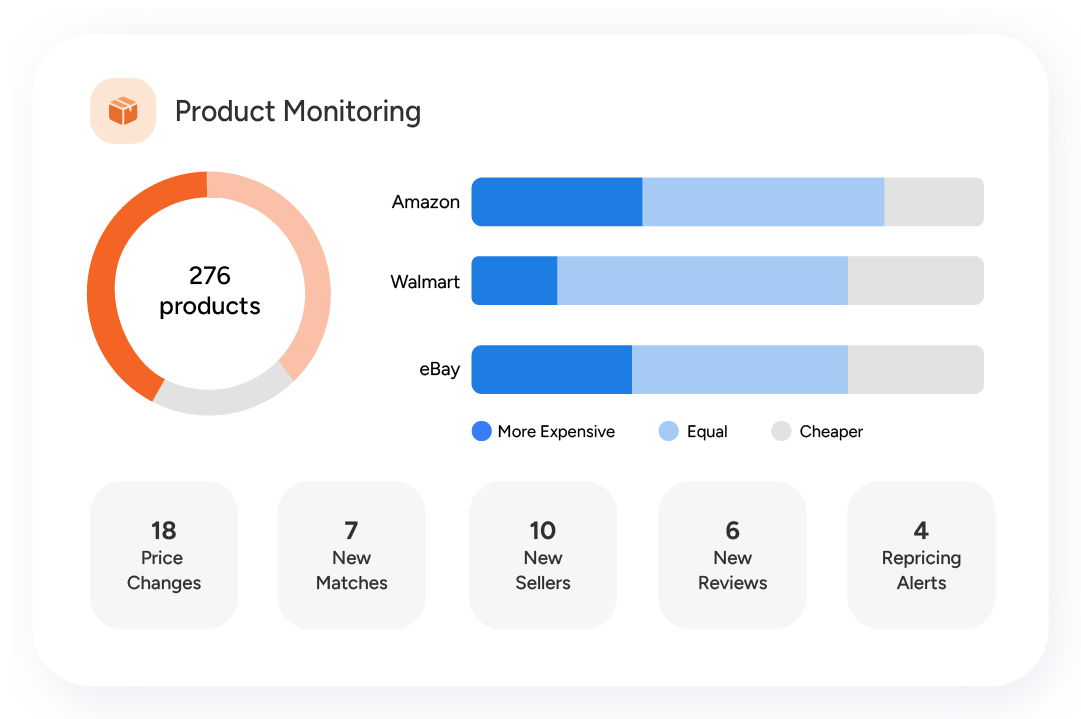Open the 4 Repricing Alerts card
Viewport: 1081px width, 719px height.
[x=922, y=555]
